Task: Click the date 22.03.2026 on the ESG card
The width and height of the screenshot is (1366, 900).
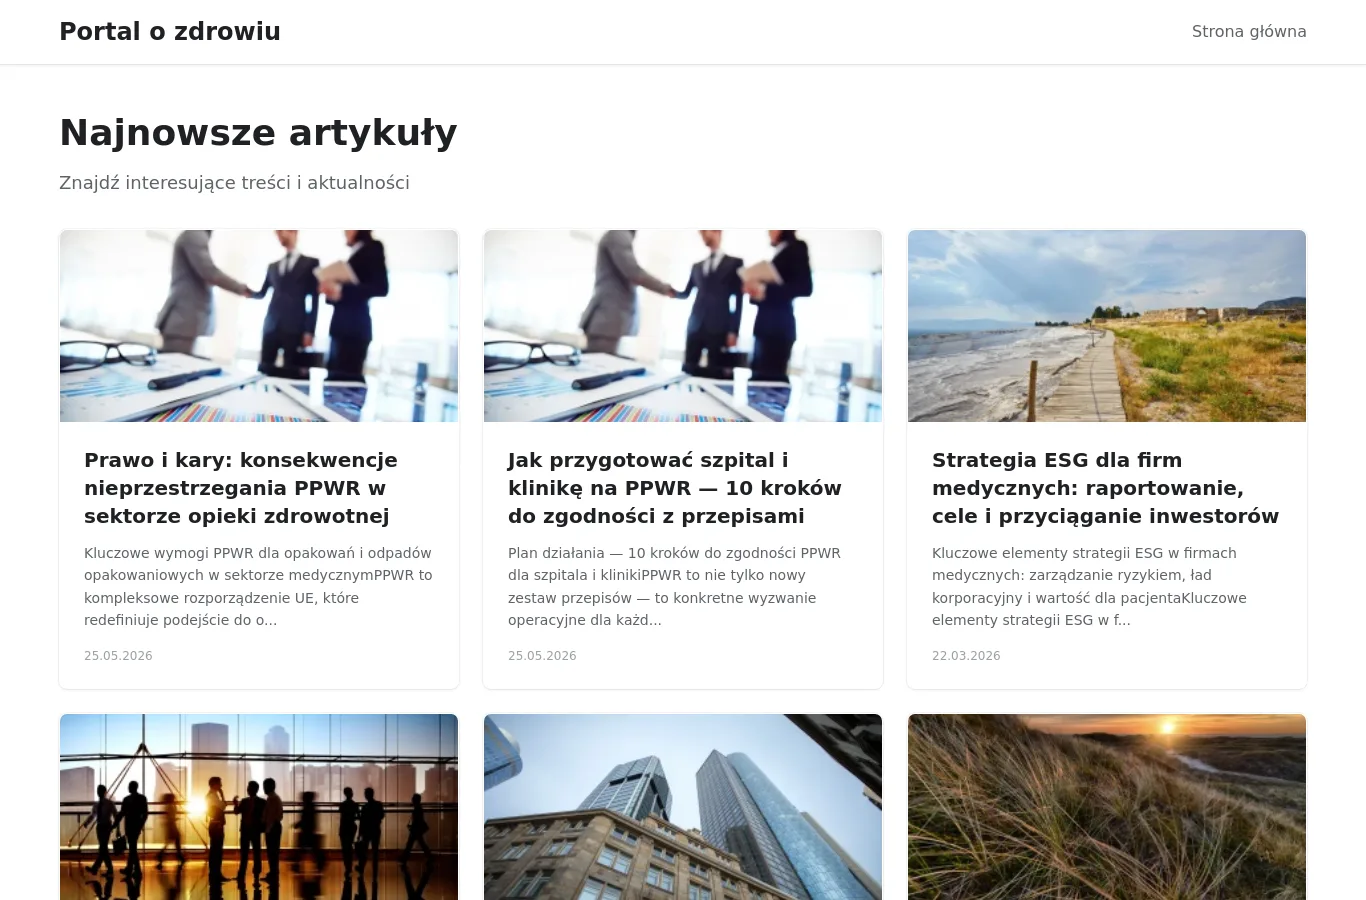Action: point(966,656)
